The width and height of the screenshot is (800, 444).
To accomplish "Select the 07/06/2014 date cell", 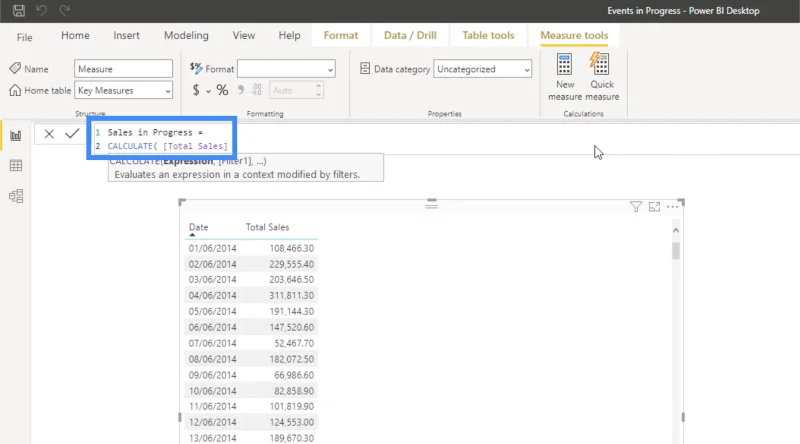I will 212,343.
